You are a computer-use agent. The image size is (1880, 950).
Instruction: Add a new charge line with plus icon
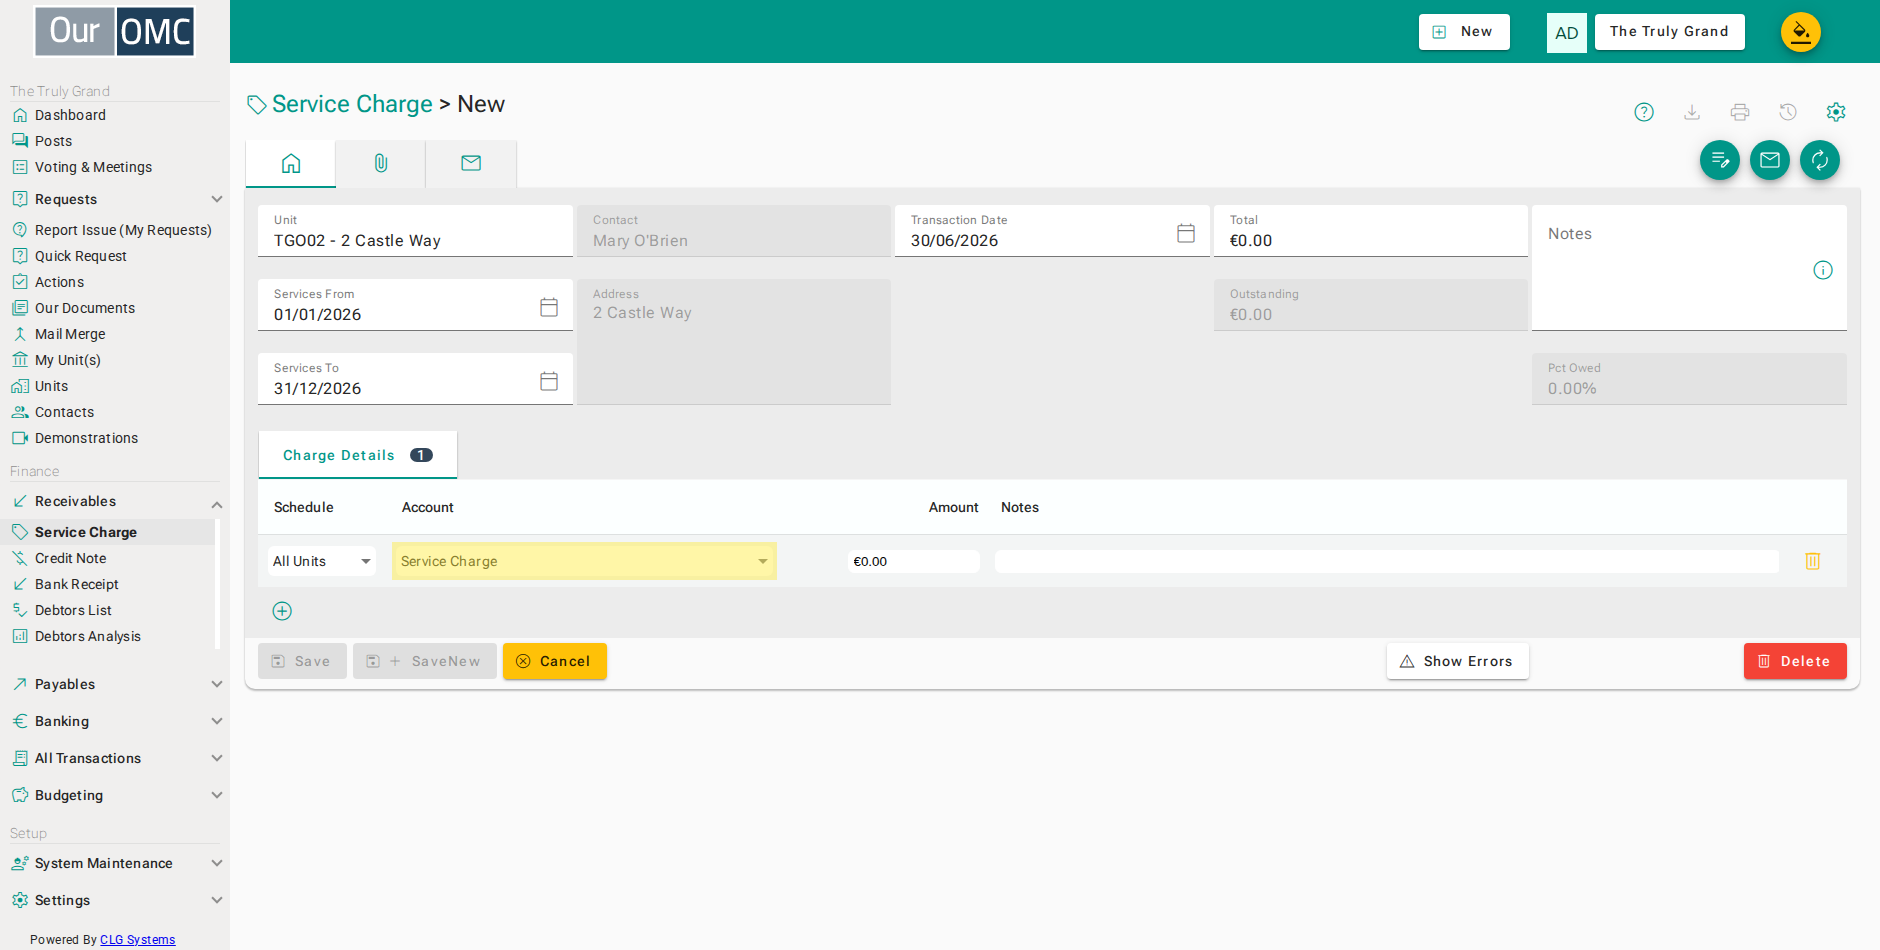tap(282, 611)
